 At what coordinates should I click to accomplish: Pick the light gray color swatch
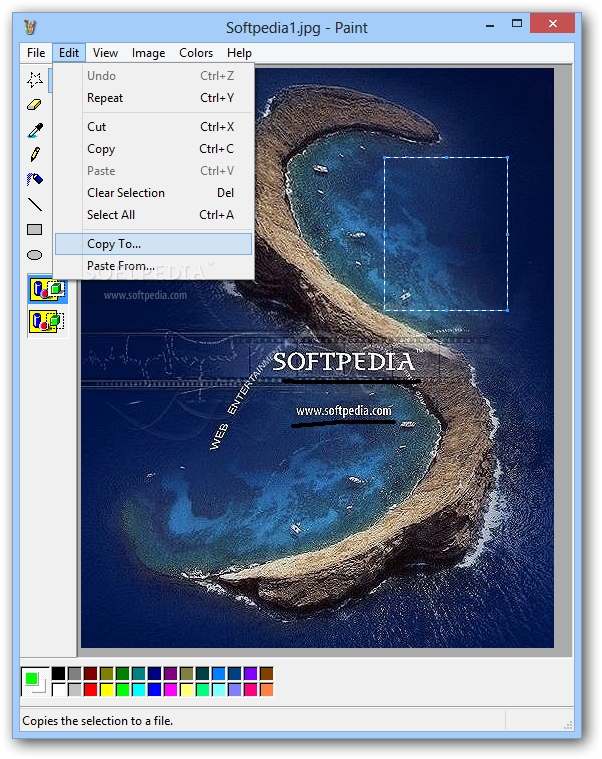point(75,689)
